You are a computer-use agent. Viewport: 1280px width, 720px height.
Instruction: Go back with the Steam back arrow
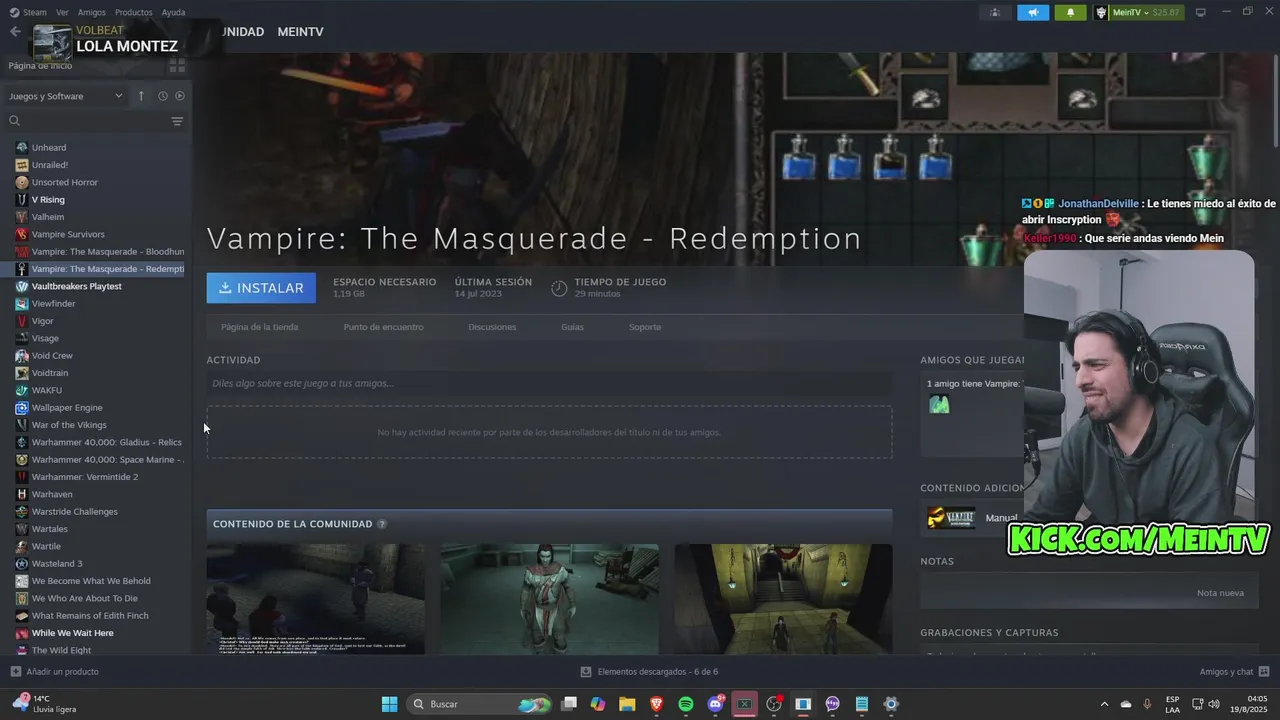point(15,32)
